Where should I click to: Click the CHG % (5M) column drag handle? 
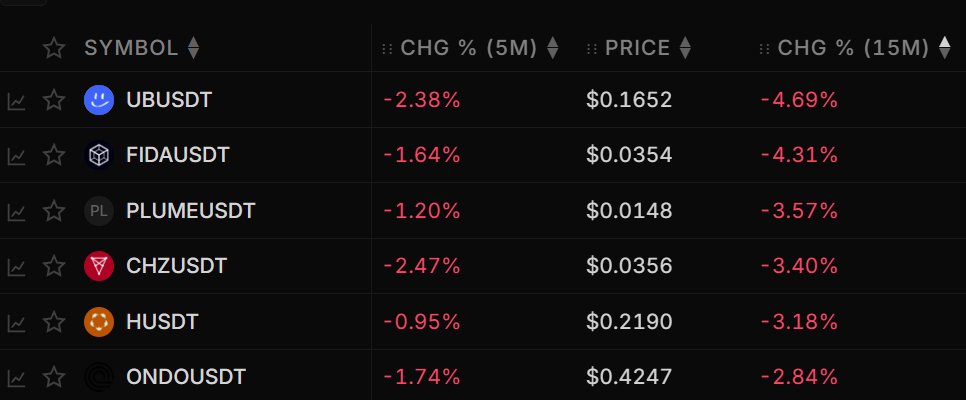click(388, 49)
